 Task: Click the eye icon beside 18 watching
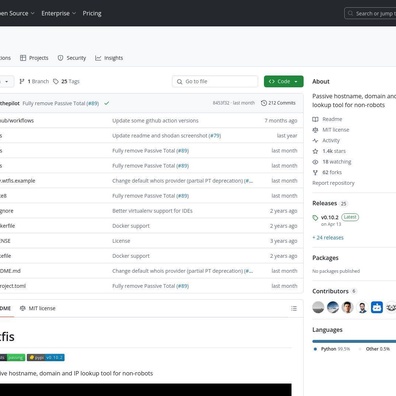pyautogui.click(x=315, y=162)
